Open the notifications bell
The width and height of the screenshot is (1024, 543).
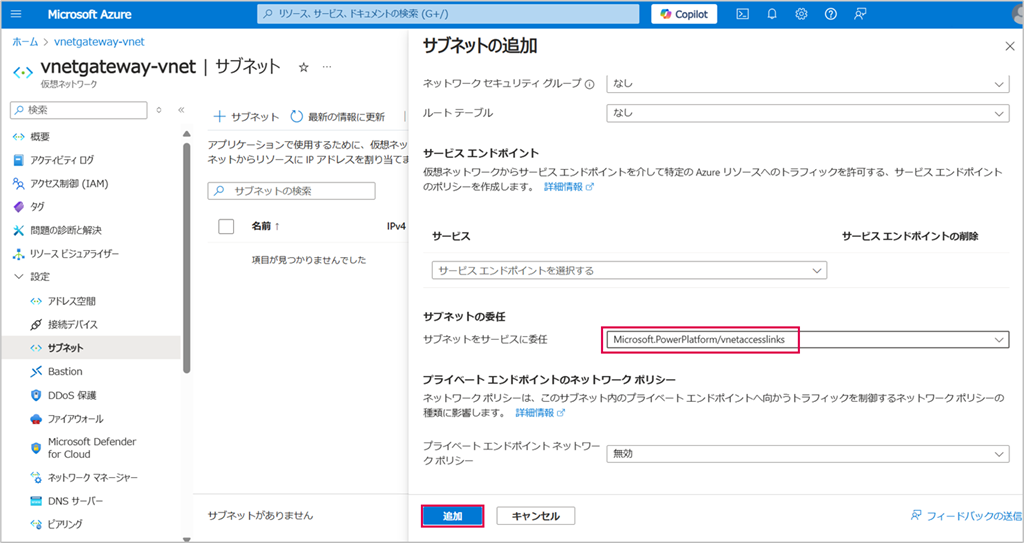772,14
